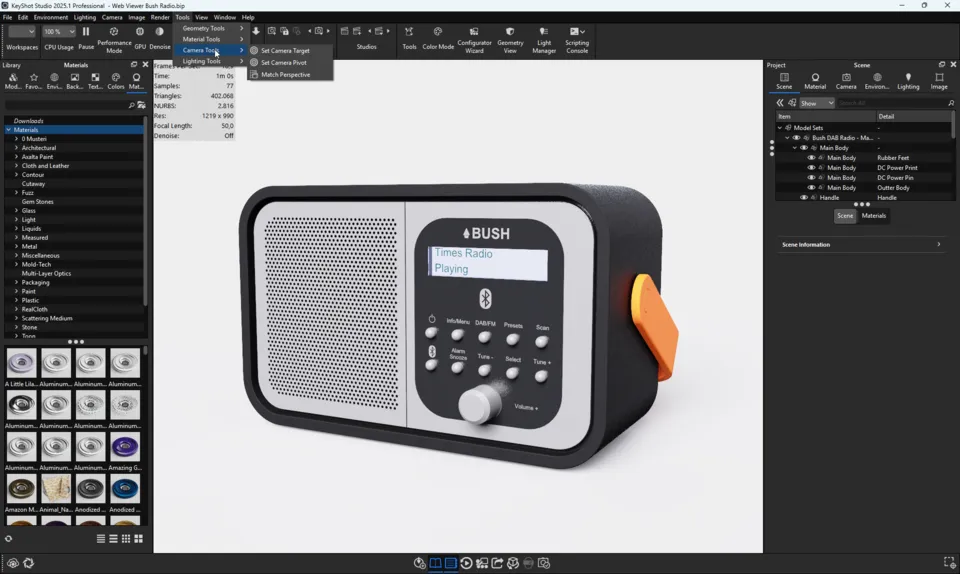Hide the Bush DAB Radio model

[x=797, y=138]
